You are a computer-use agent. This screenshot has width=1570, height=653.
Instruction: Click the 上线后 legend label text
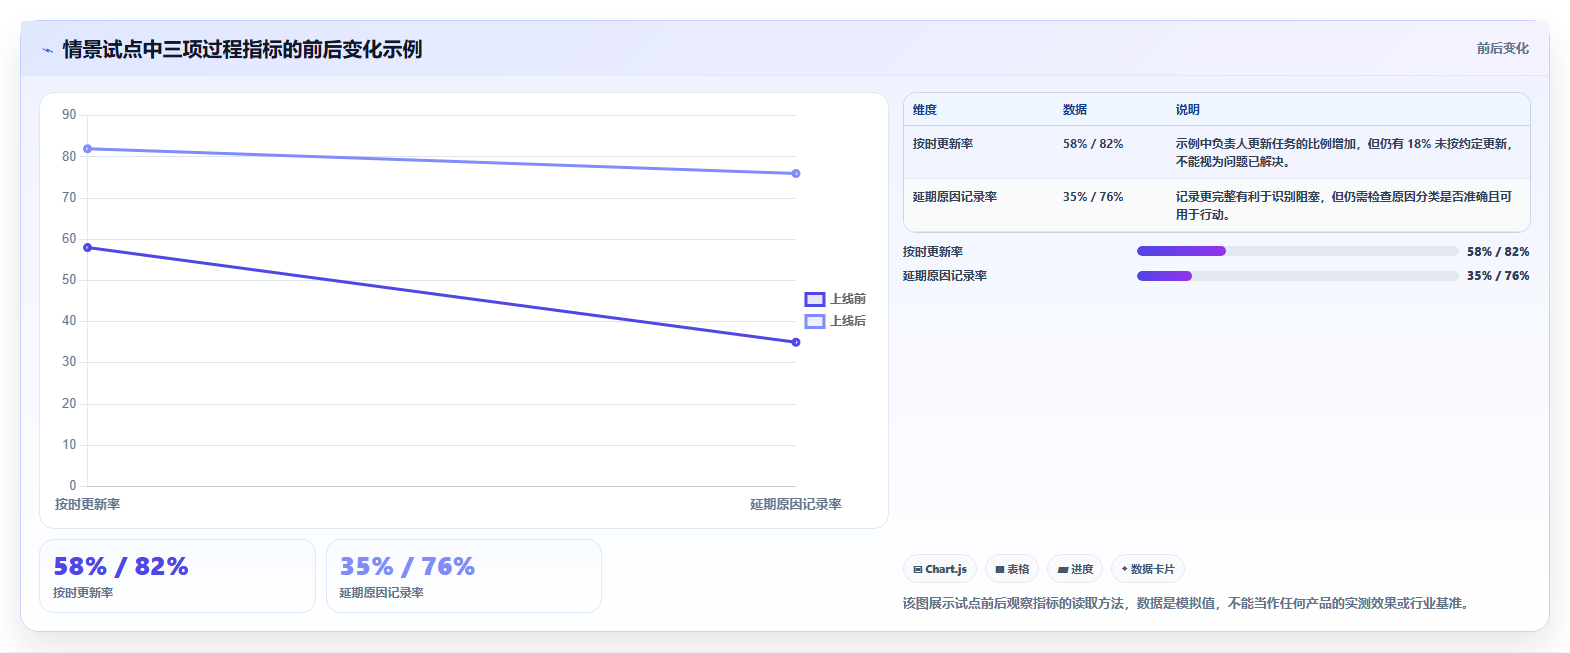click(848, 321)
